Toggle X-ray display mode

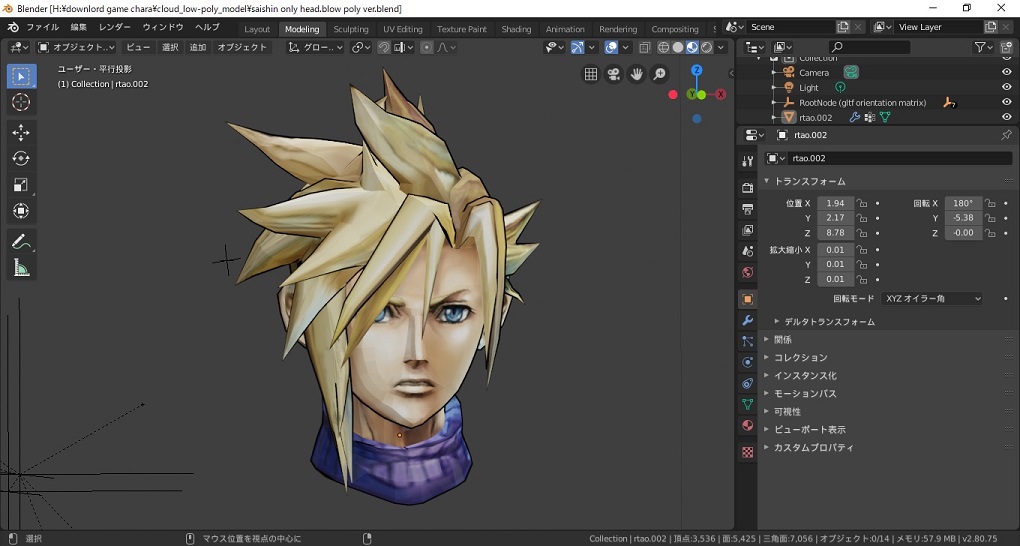click(645, 48)
